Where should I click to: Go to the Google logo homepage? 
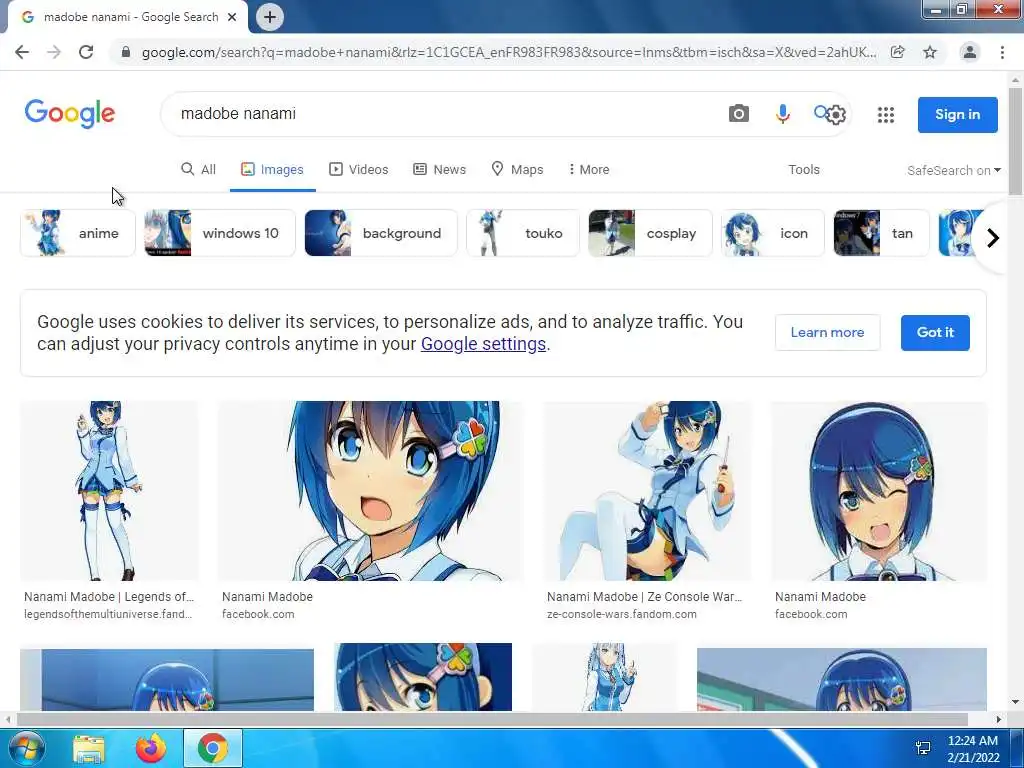pyautogui.click(x=70, y=114)
